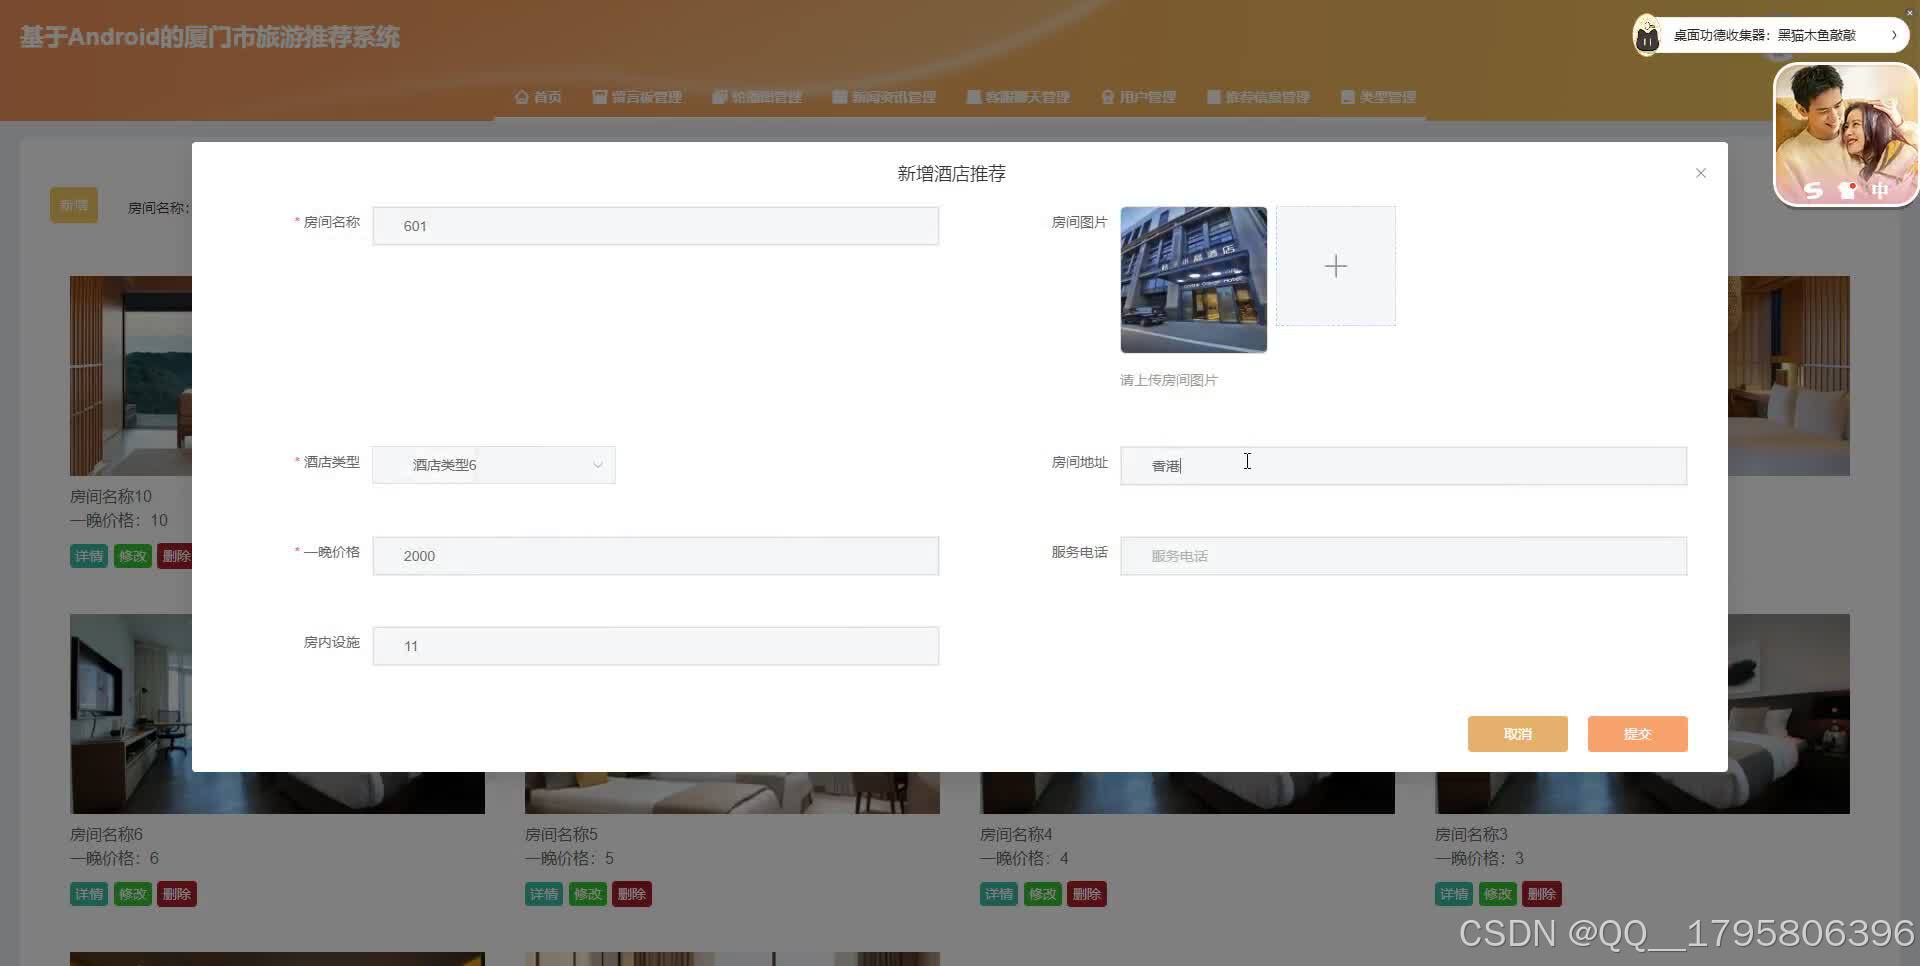Click the 房间名称10 room photo behind dialog

[131, 376]
